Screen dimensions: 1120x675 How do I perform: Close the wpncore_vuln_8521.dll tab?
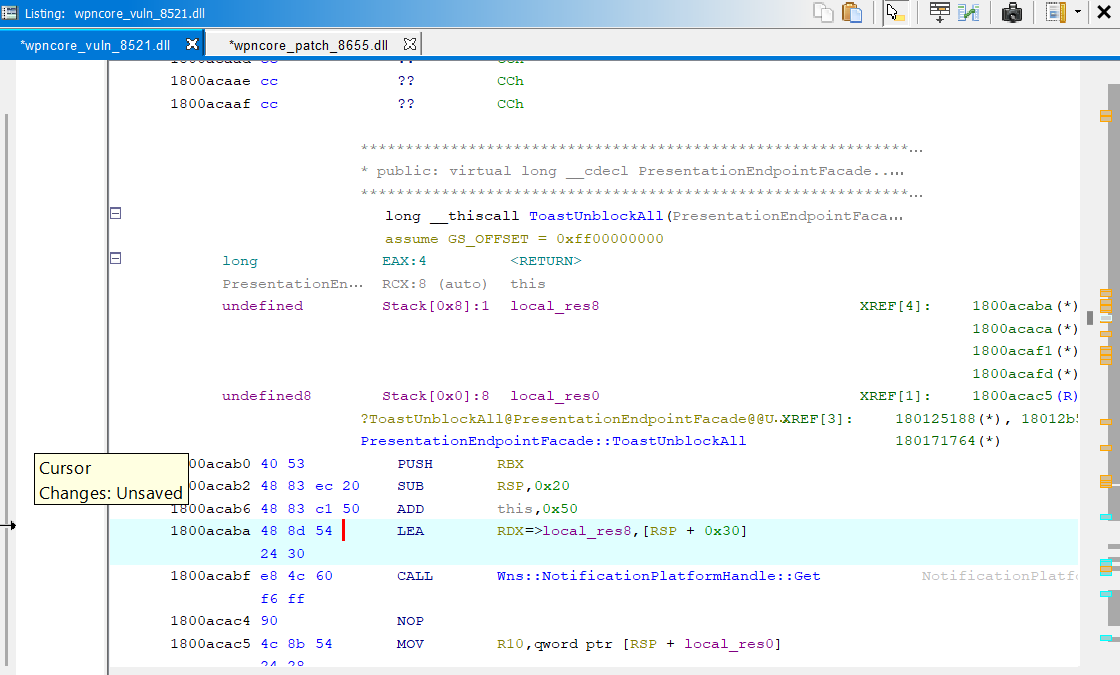[x=191, y=44]
